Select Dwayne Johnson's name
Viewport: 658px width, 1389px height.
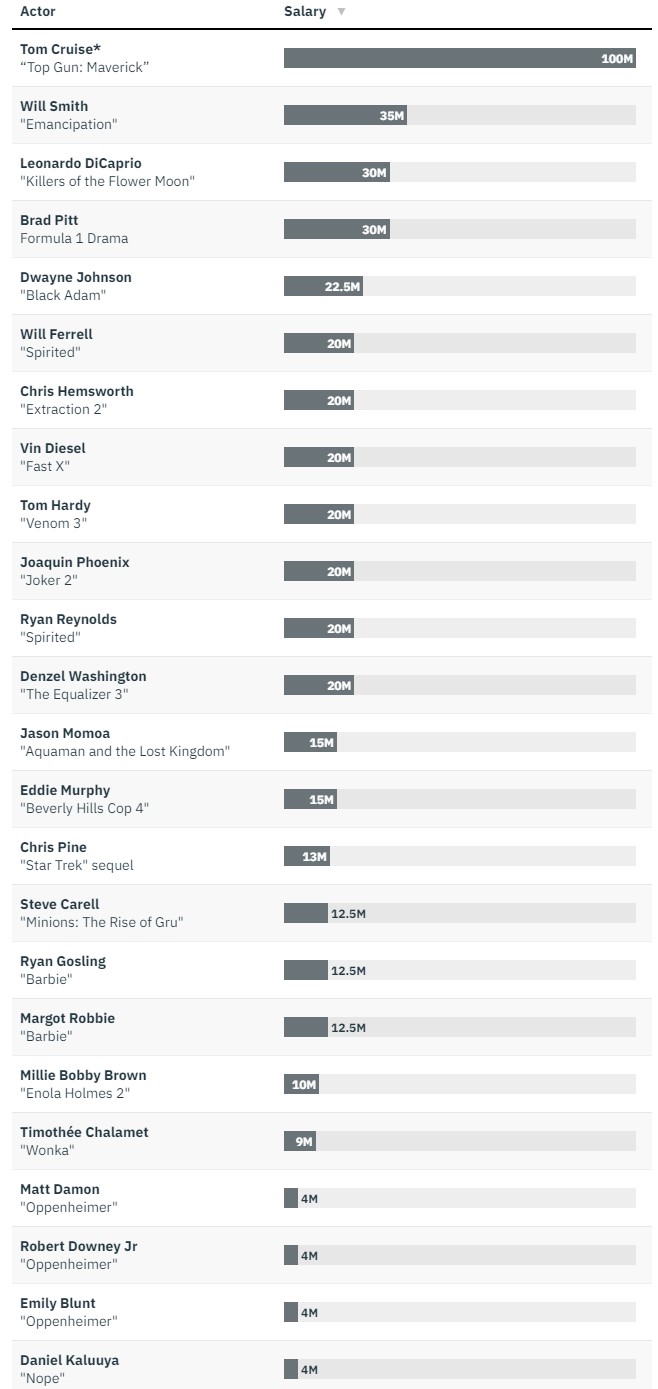click(x=76, y=277)
